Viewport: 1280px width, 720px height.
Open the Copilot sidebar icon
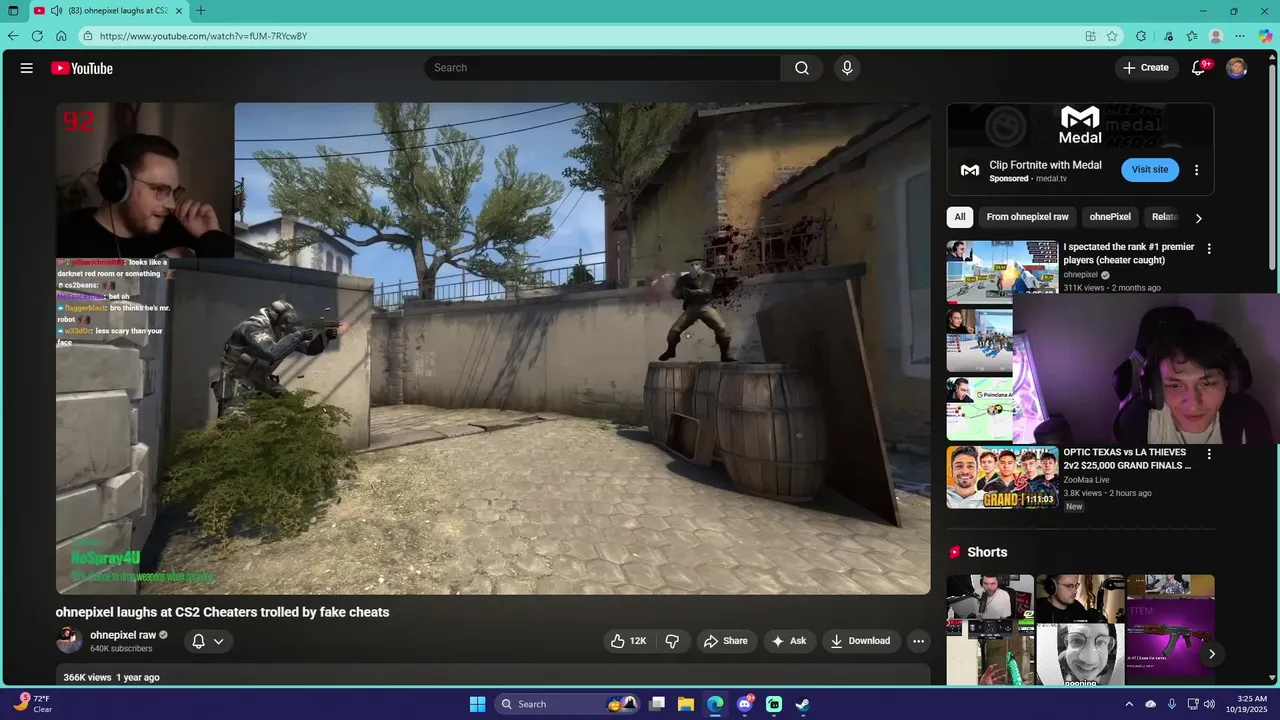click(x=1265, y=36)
